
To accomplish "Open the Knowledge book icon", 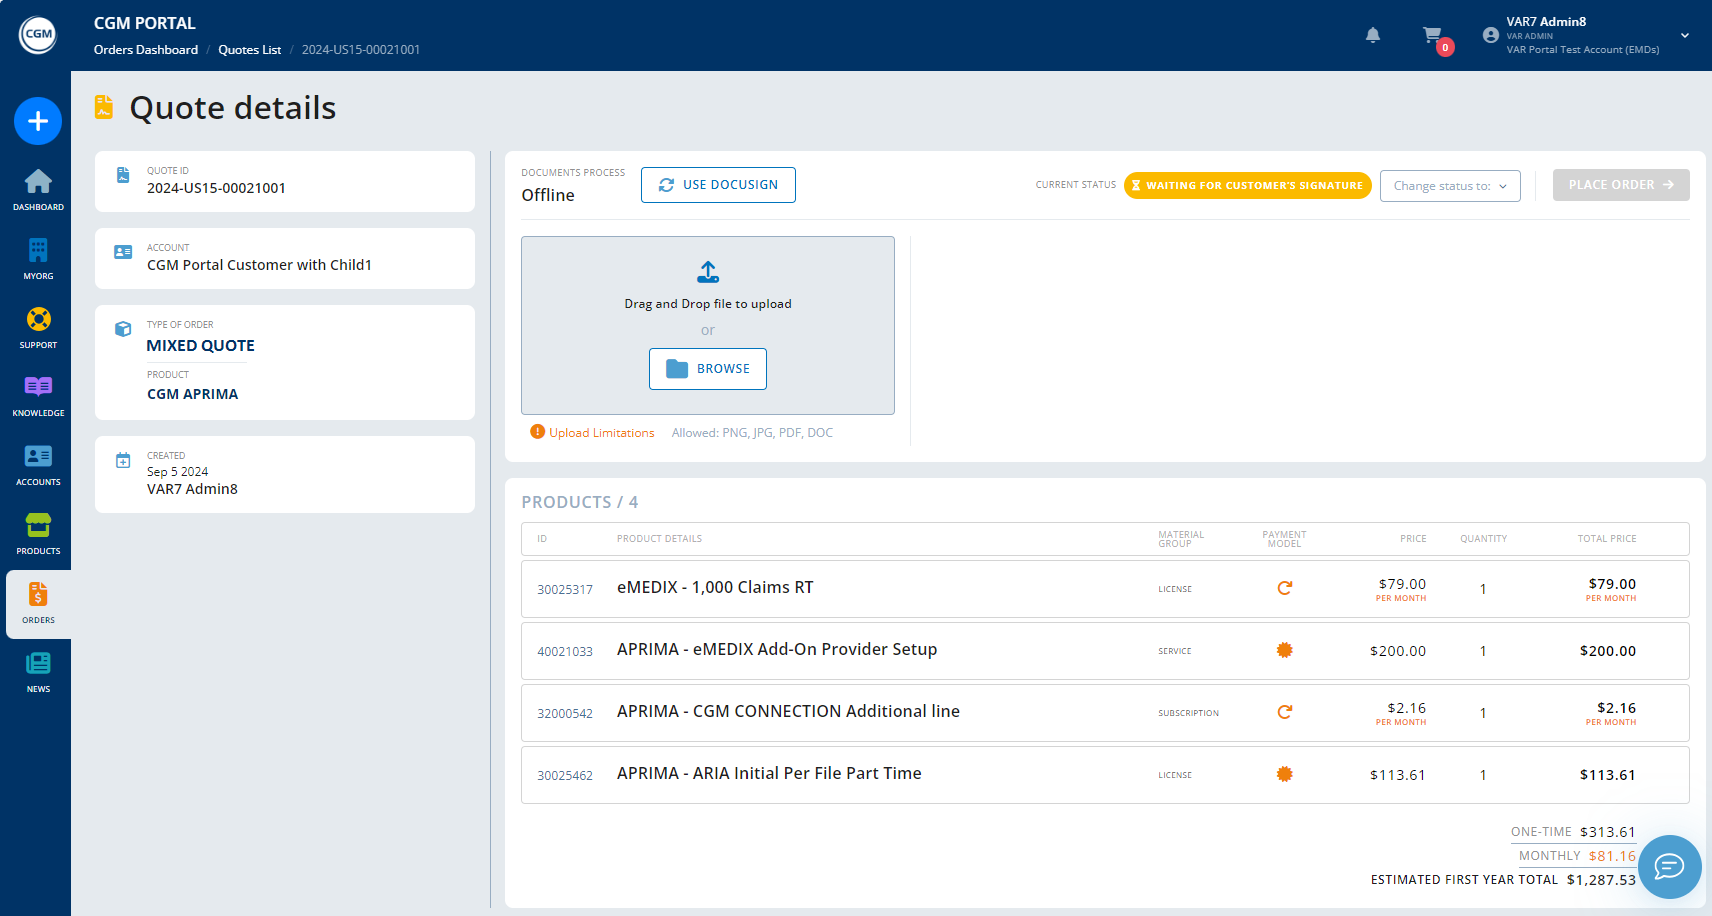I will (x=38, y=395).
